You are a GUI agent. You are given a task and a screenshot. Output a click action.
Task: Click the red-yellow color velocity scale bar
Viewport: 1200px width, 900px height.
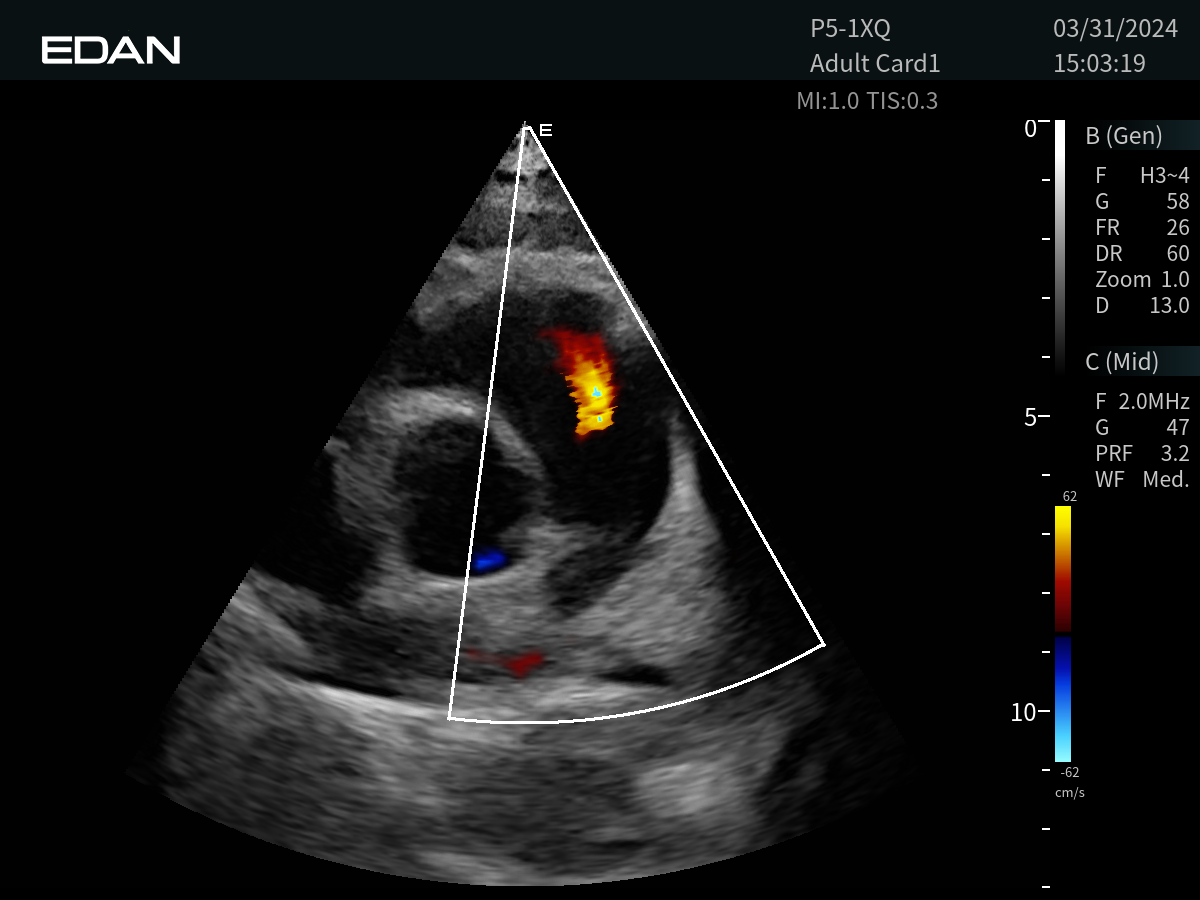coord(1062,568)
